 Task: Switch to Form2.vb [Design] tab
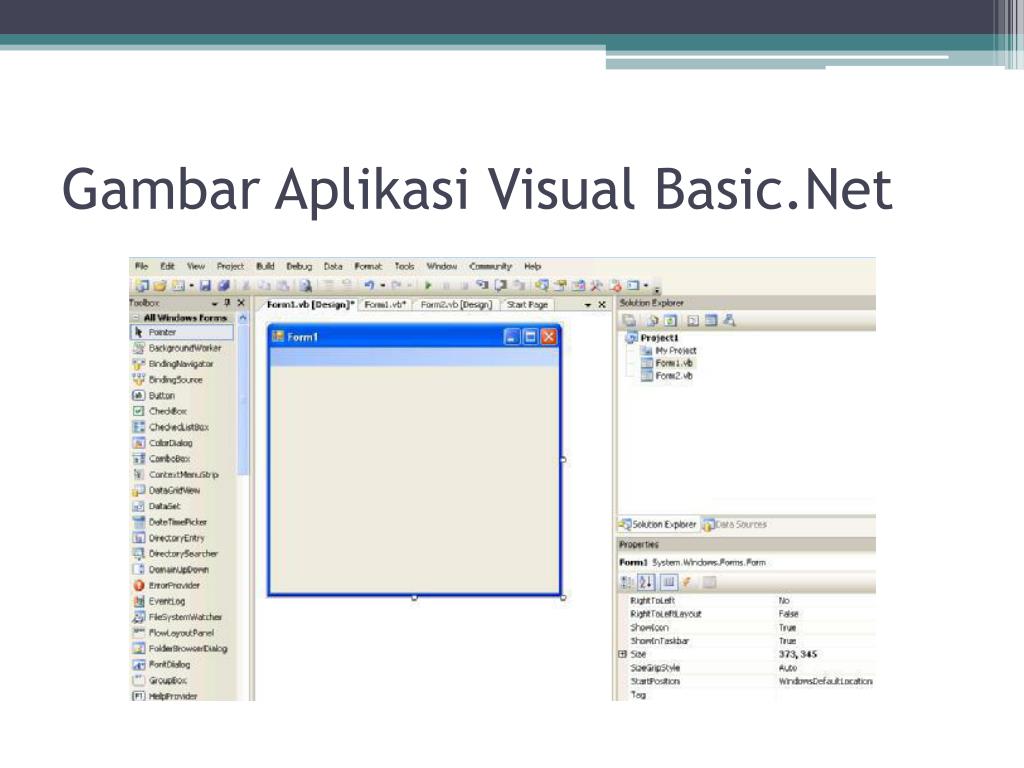[x=456, y=305]
